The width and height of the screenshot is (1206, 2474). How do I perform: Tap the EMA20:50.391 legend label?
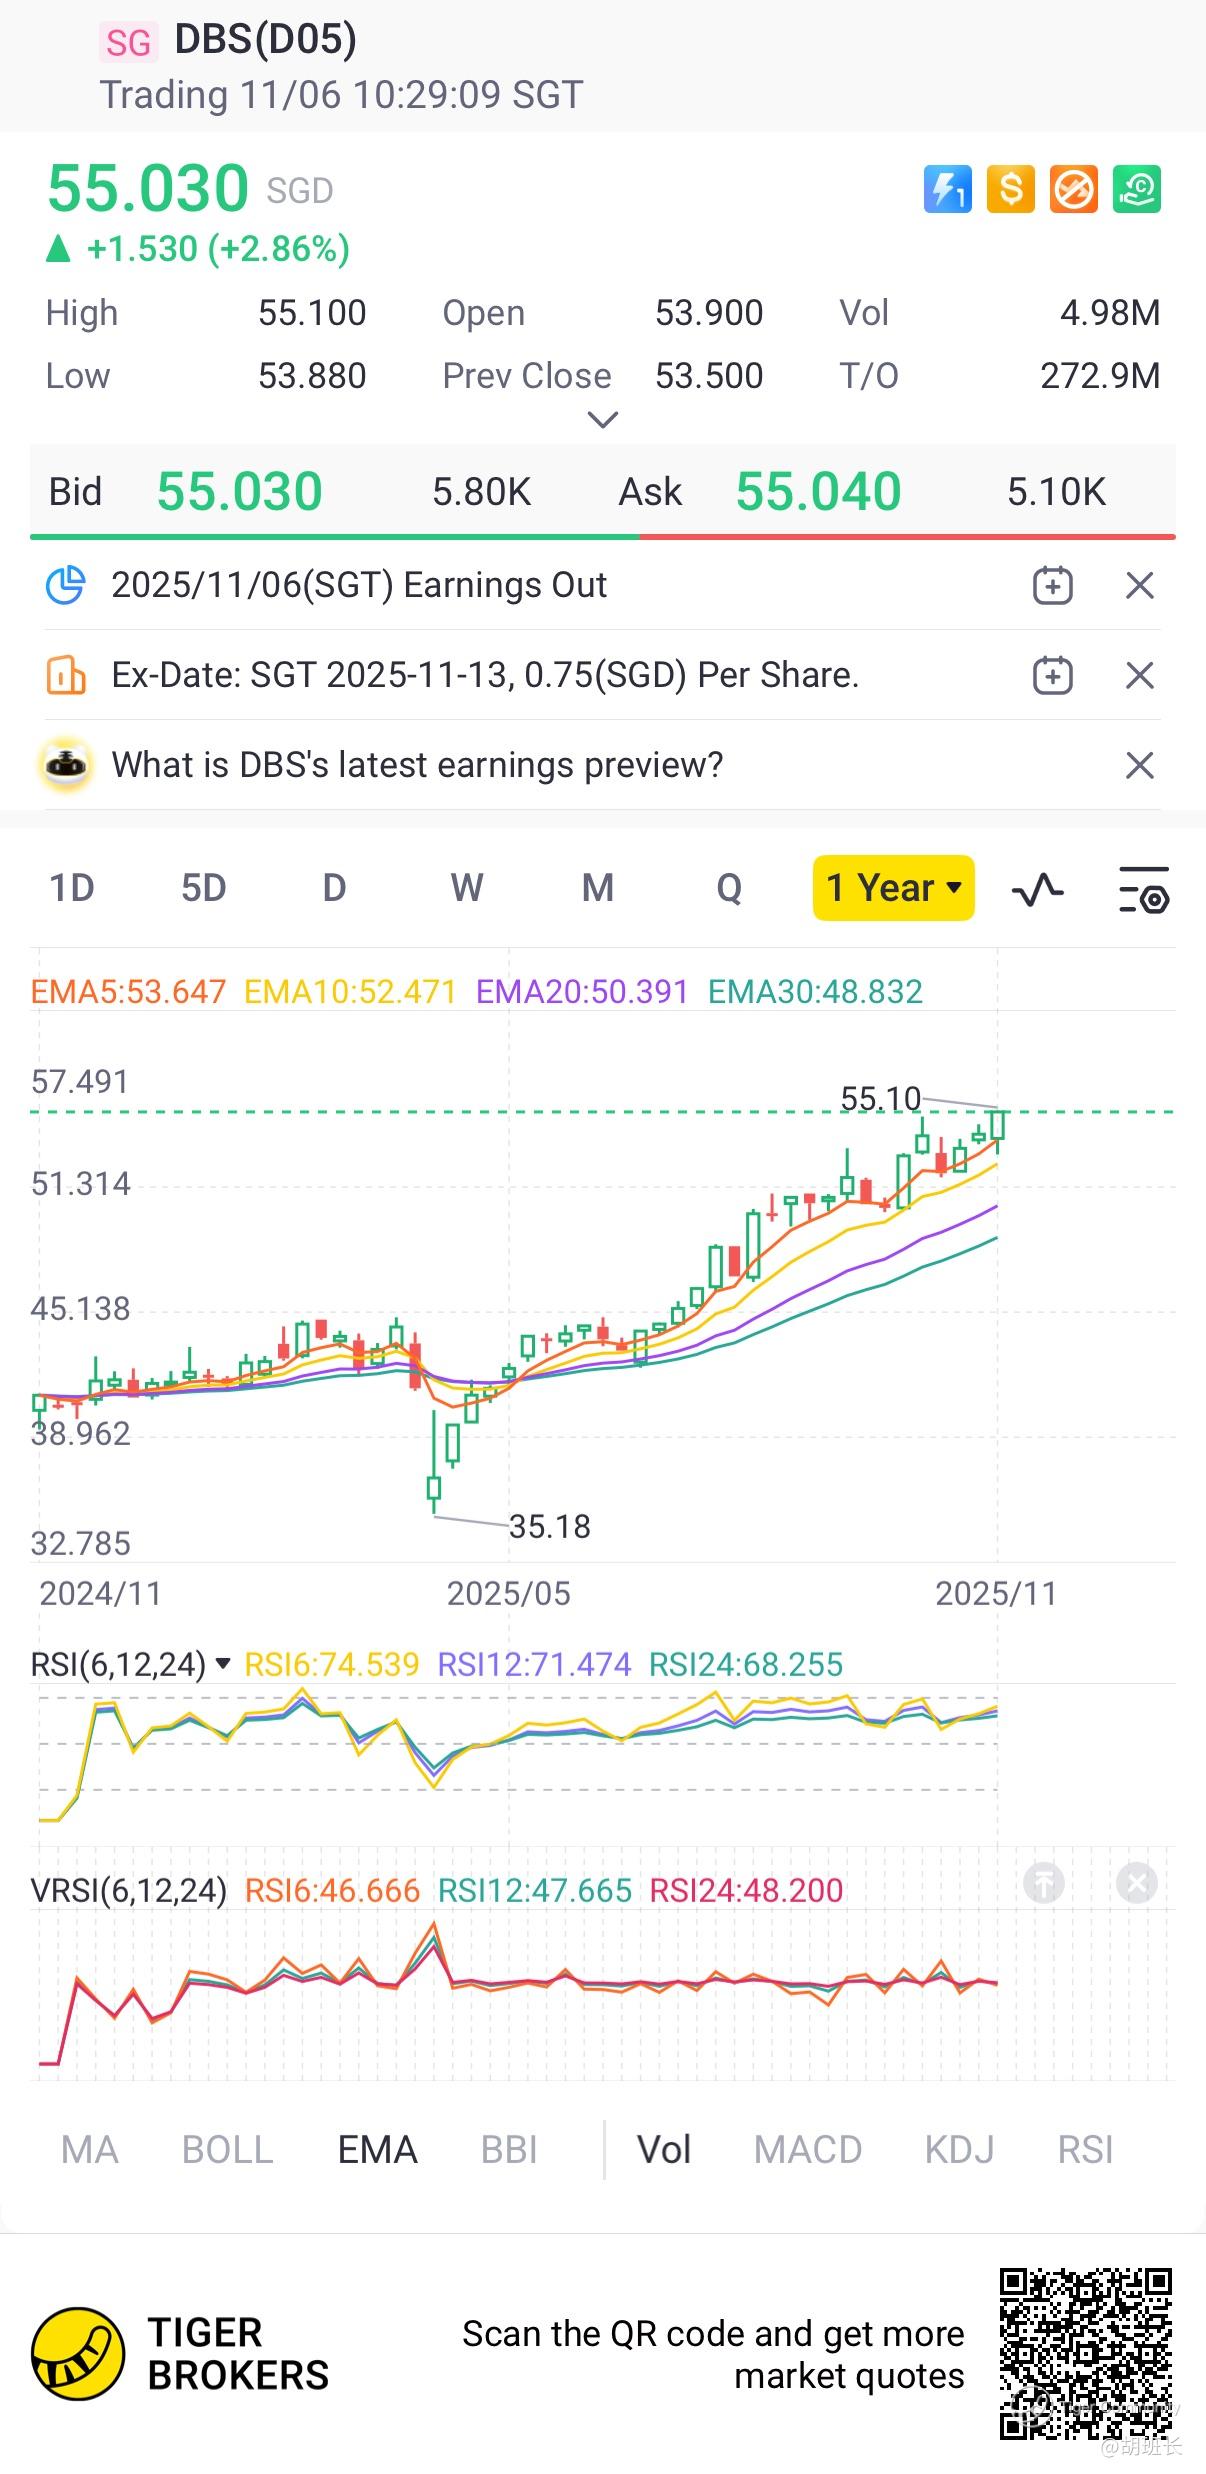click(582, 992)
